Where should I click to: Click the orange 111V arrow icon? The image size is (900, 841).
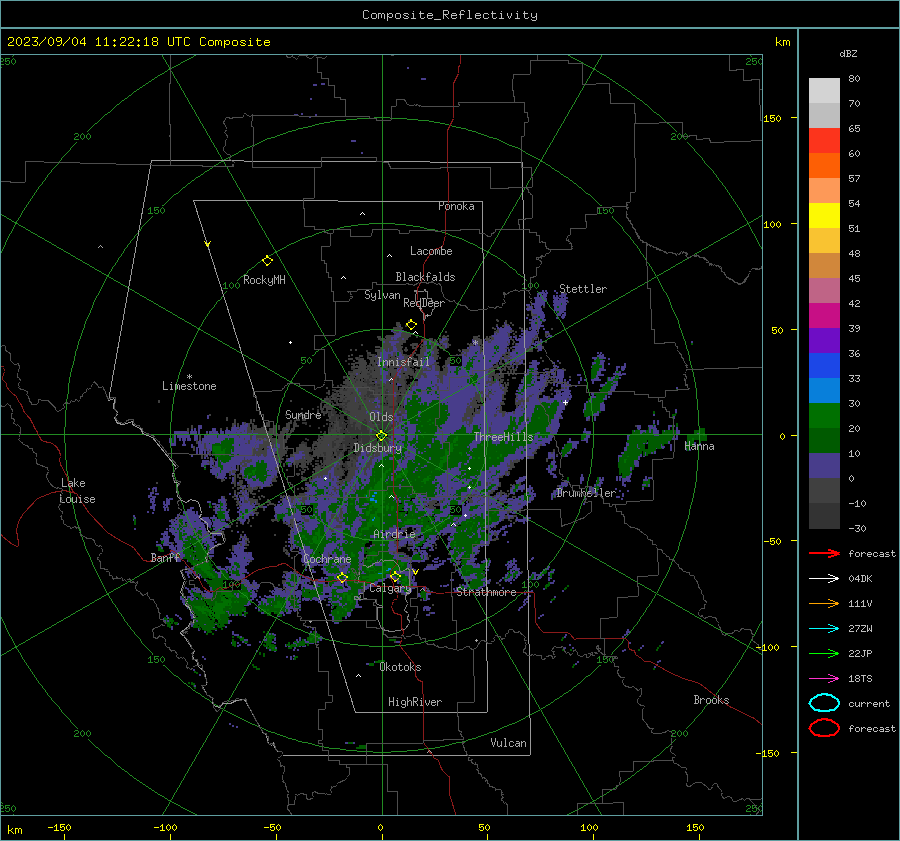click(824, 603)
